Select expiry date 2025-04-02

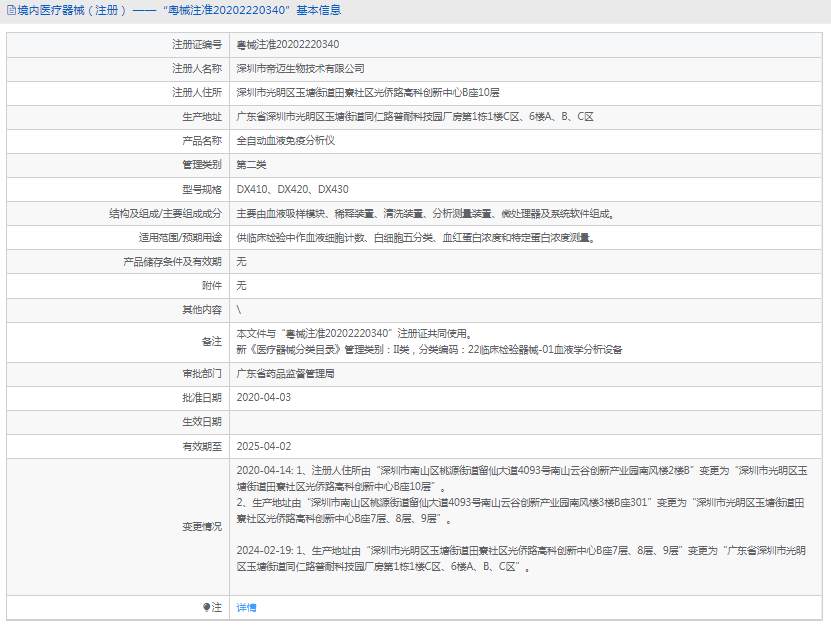point(264,446)
